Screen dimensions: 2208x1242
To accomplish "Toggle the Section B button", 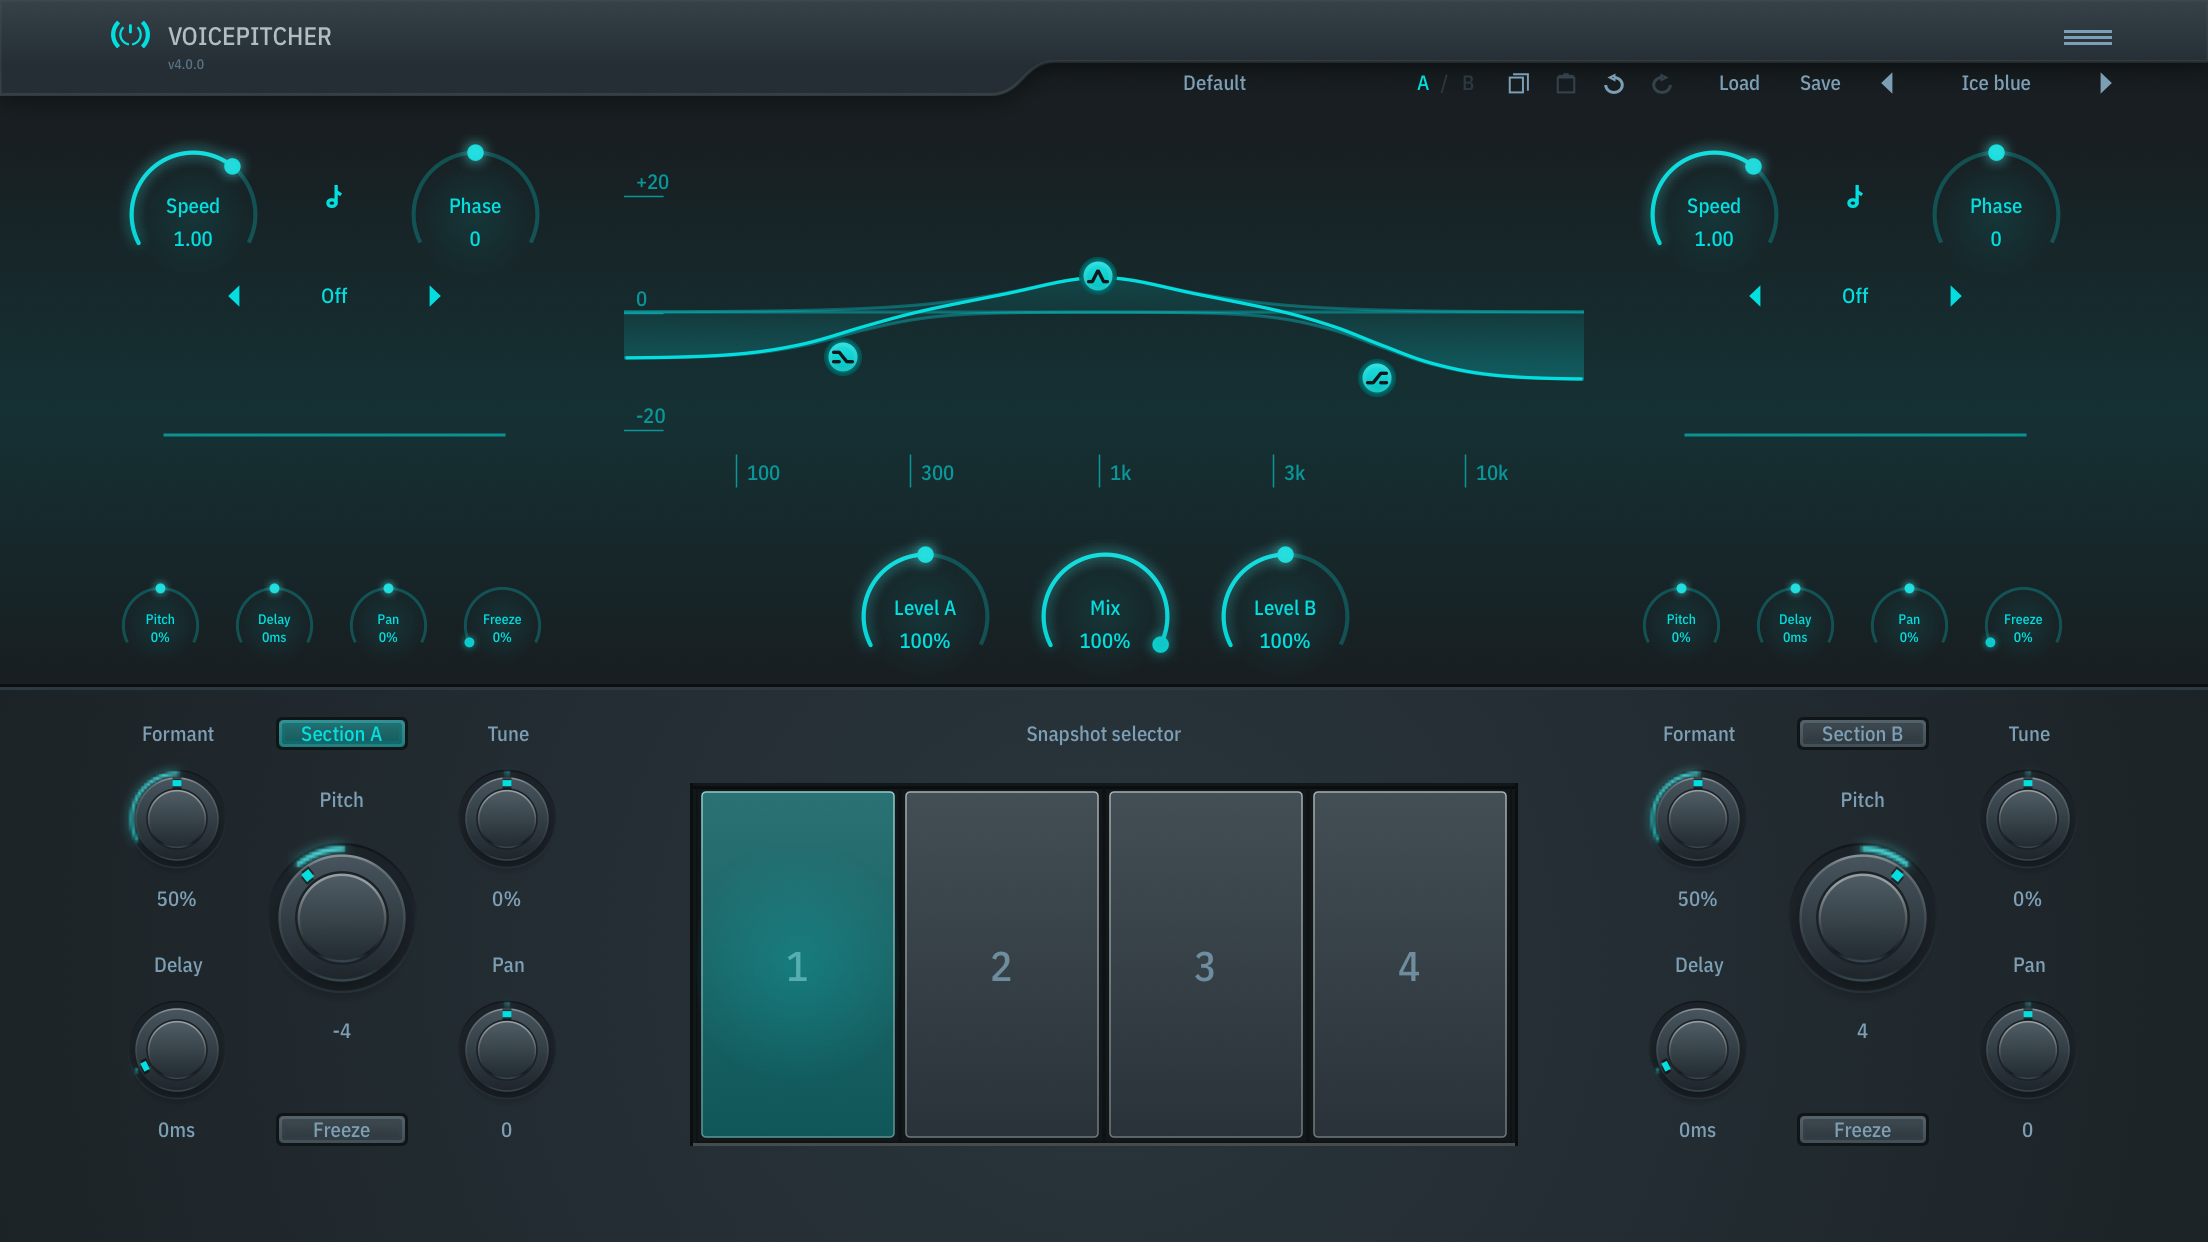I will click(1862, 734).
